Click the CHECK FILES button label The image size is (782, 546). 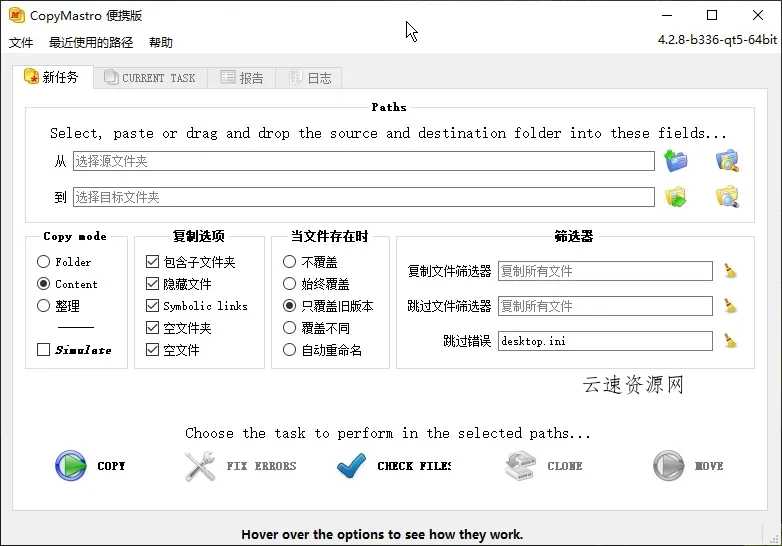(x=414, y=466)
